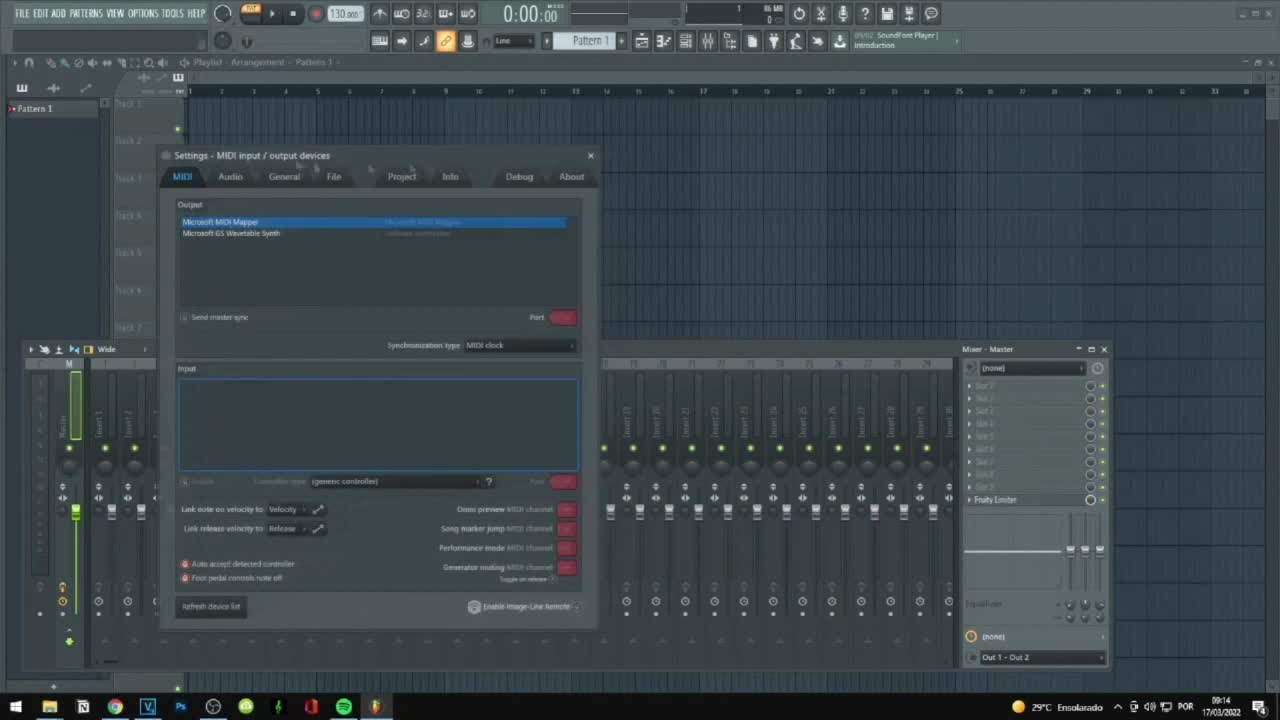Toggle the metronome icon in toolbar
The height and width of the screenshot is (720, 1280).
pos(380,14)
